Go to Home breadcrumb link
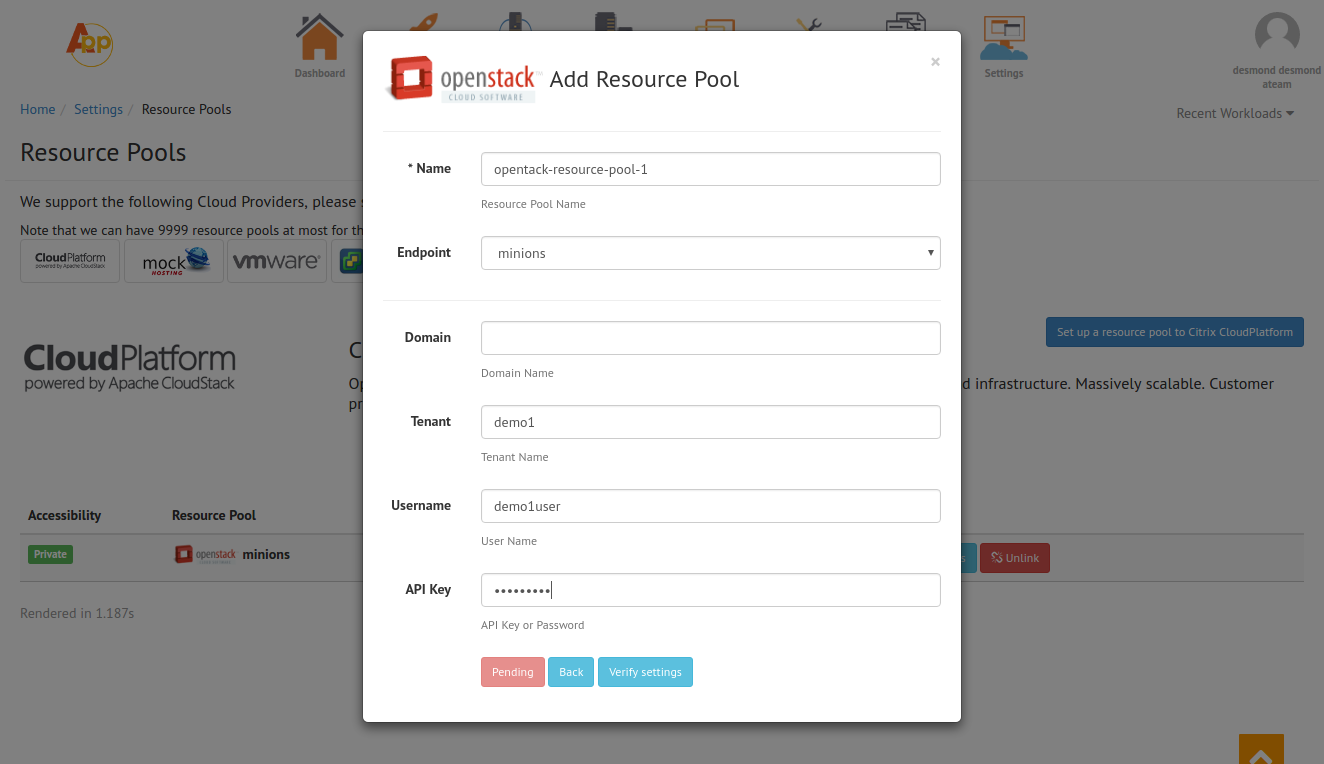The width and height of the screenshot is (1324, 764). (x=38, y=109)
